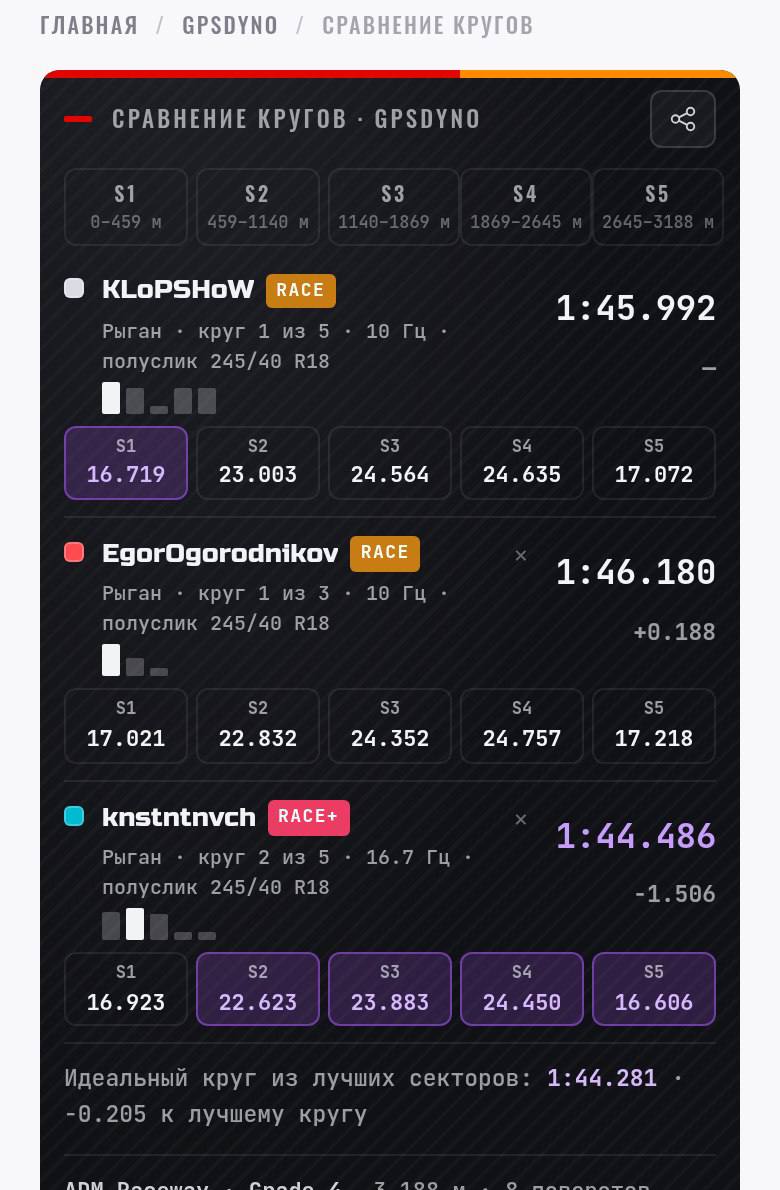The width and height of the screenshot is (780, 1190).
Task: Click knstntnvch's S5 16.606 sector cell
Action: coord(654,989)
